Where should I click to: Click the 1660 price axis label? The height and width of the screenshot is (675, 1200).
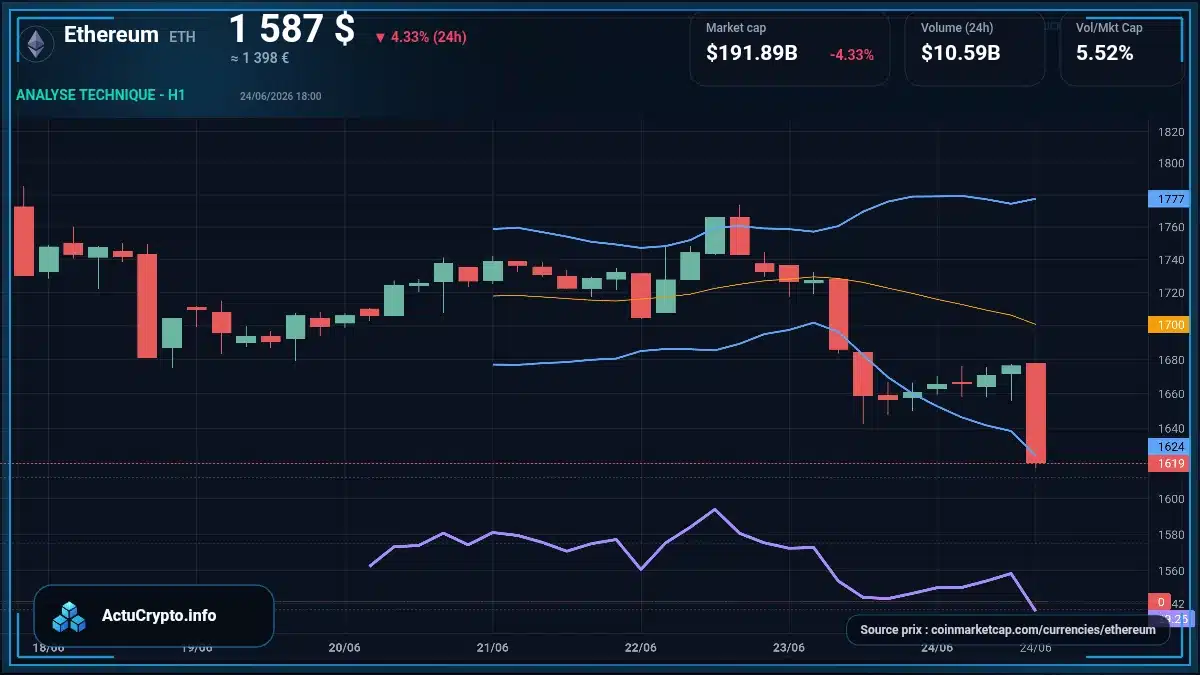(x=1171, y=394)
